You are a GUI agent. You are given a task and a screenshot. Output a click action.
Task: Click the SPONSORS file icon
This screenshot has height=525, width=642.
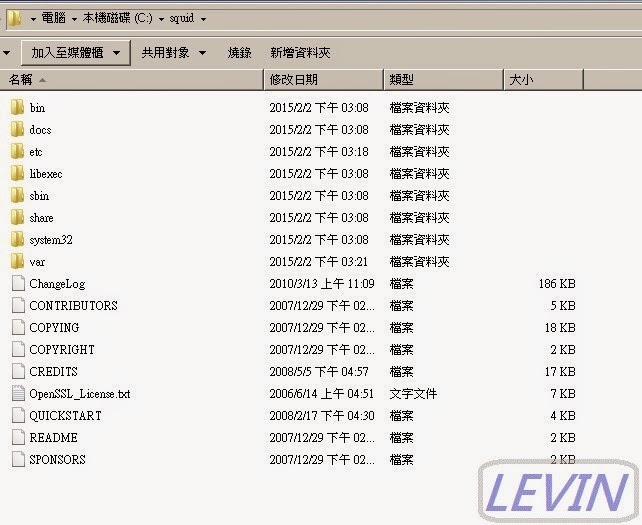(18, 459)
